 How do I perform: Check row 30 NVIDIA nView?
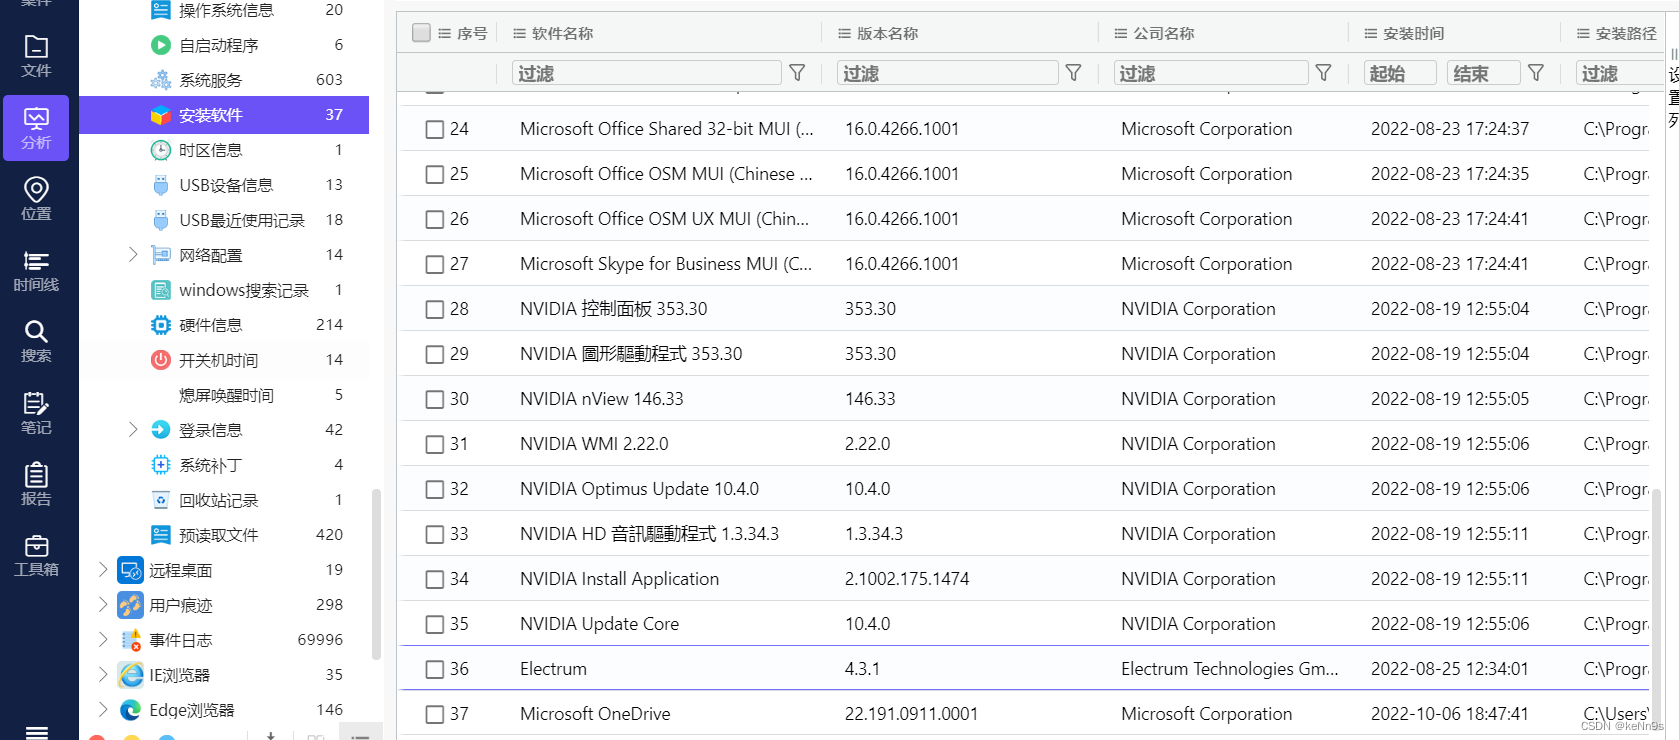[434, 399]
